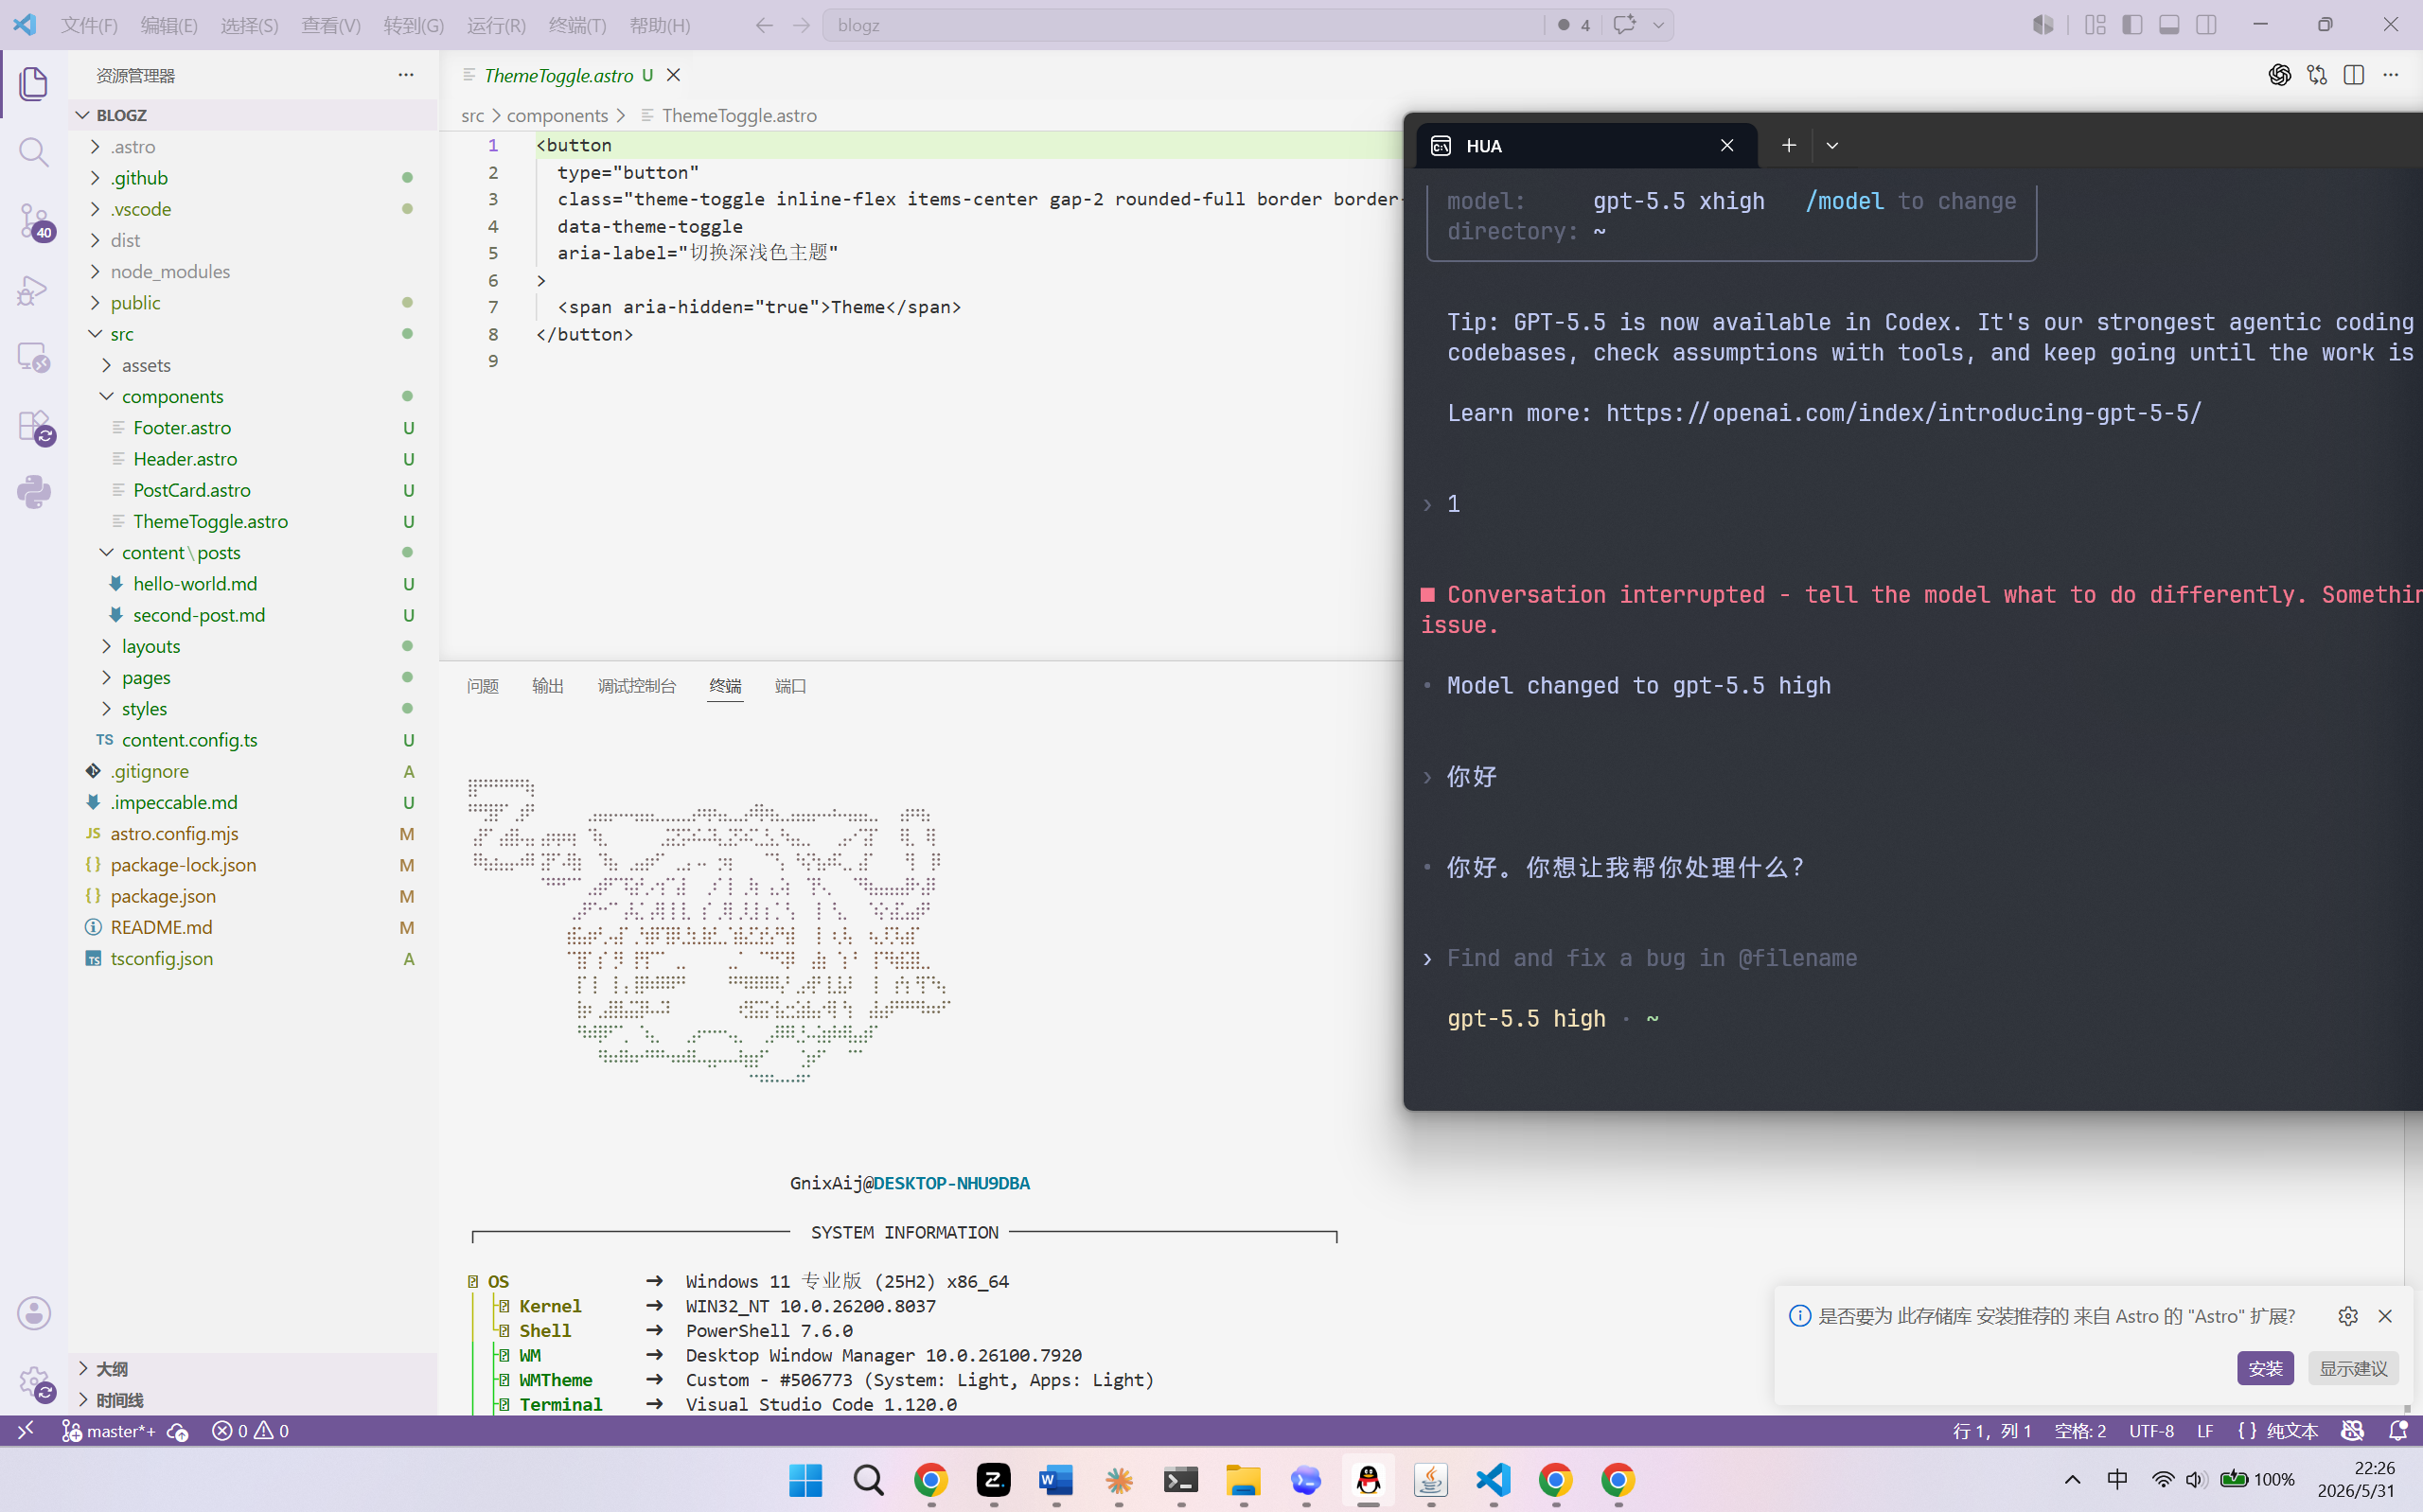The width and height of the screenshot is (2423, 1512).
Task: Open the Extensions view icon
Action: click(34, 427)
